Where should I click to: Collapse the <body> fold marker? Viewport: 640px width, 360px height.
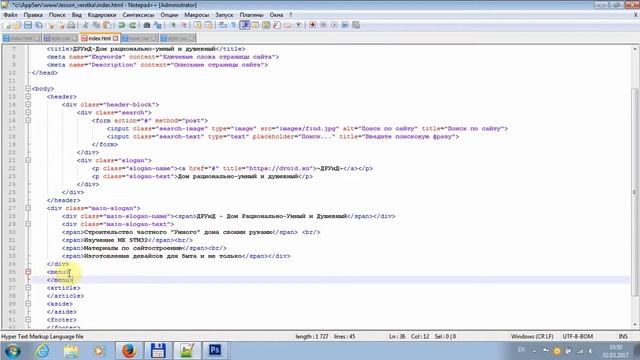click(x=28, y=89)
